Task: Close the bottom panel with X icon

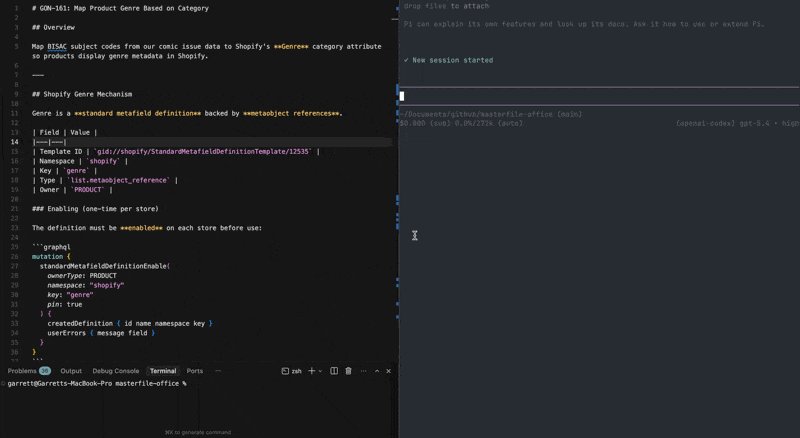Action: 389,371
